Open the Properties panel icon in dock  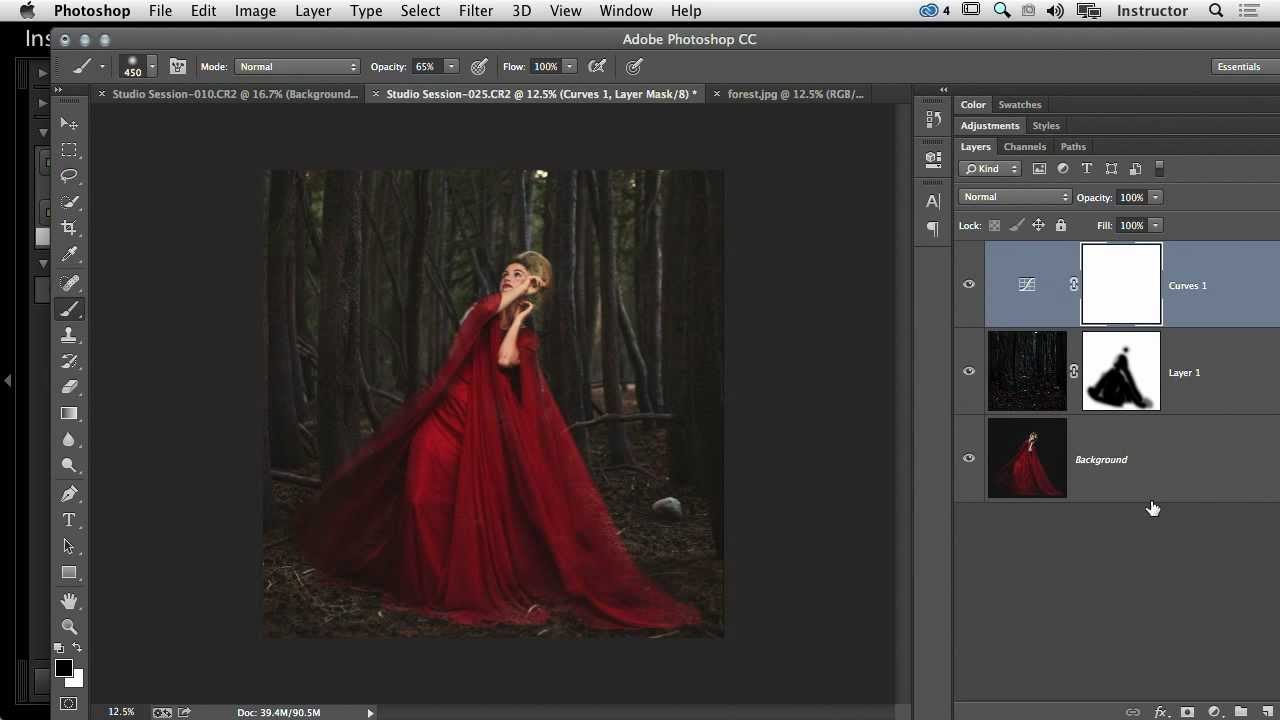(x=933, y=158)
